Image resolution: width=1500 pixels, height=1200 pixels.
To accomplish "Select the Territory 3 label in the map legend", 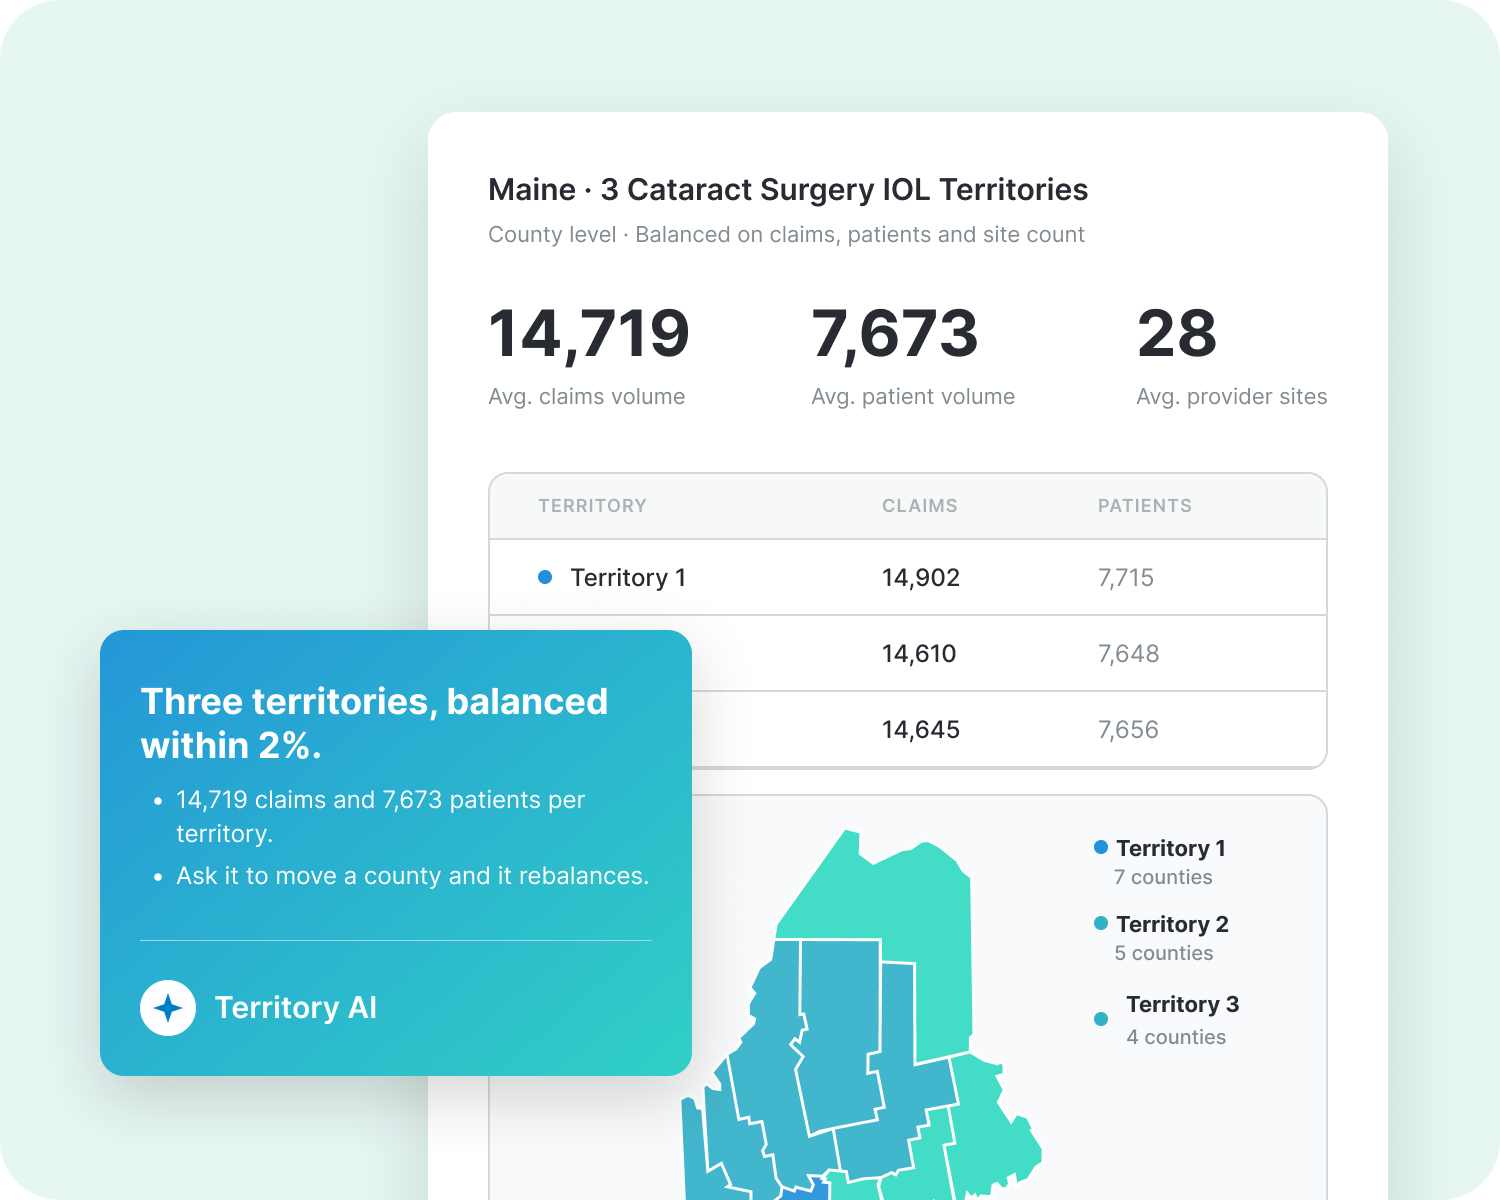I will 1183,1004.
